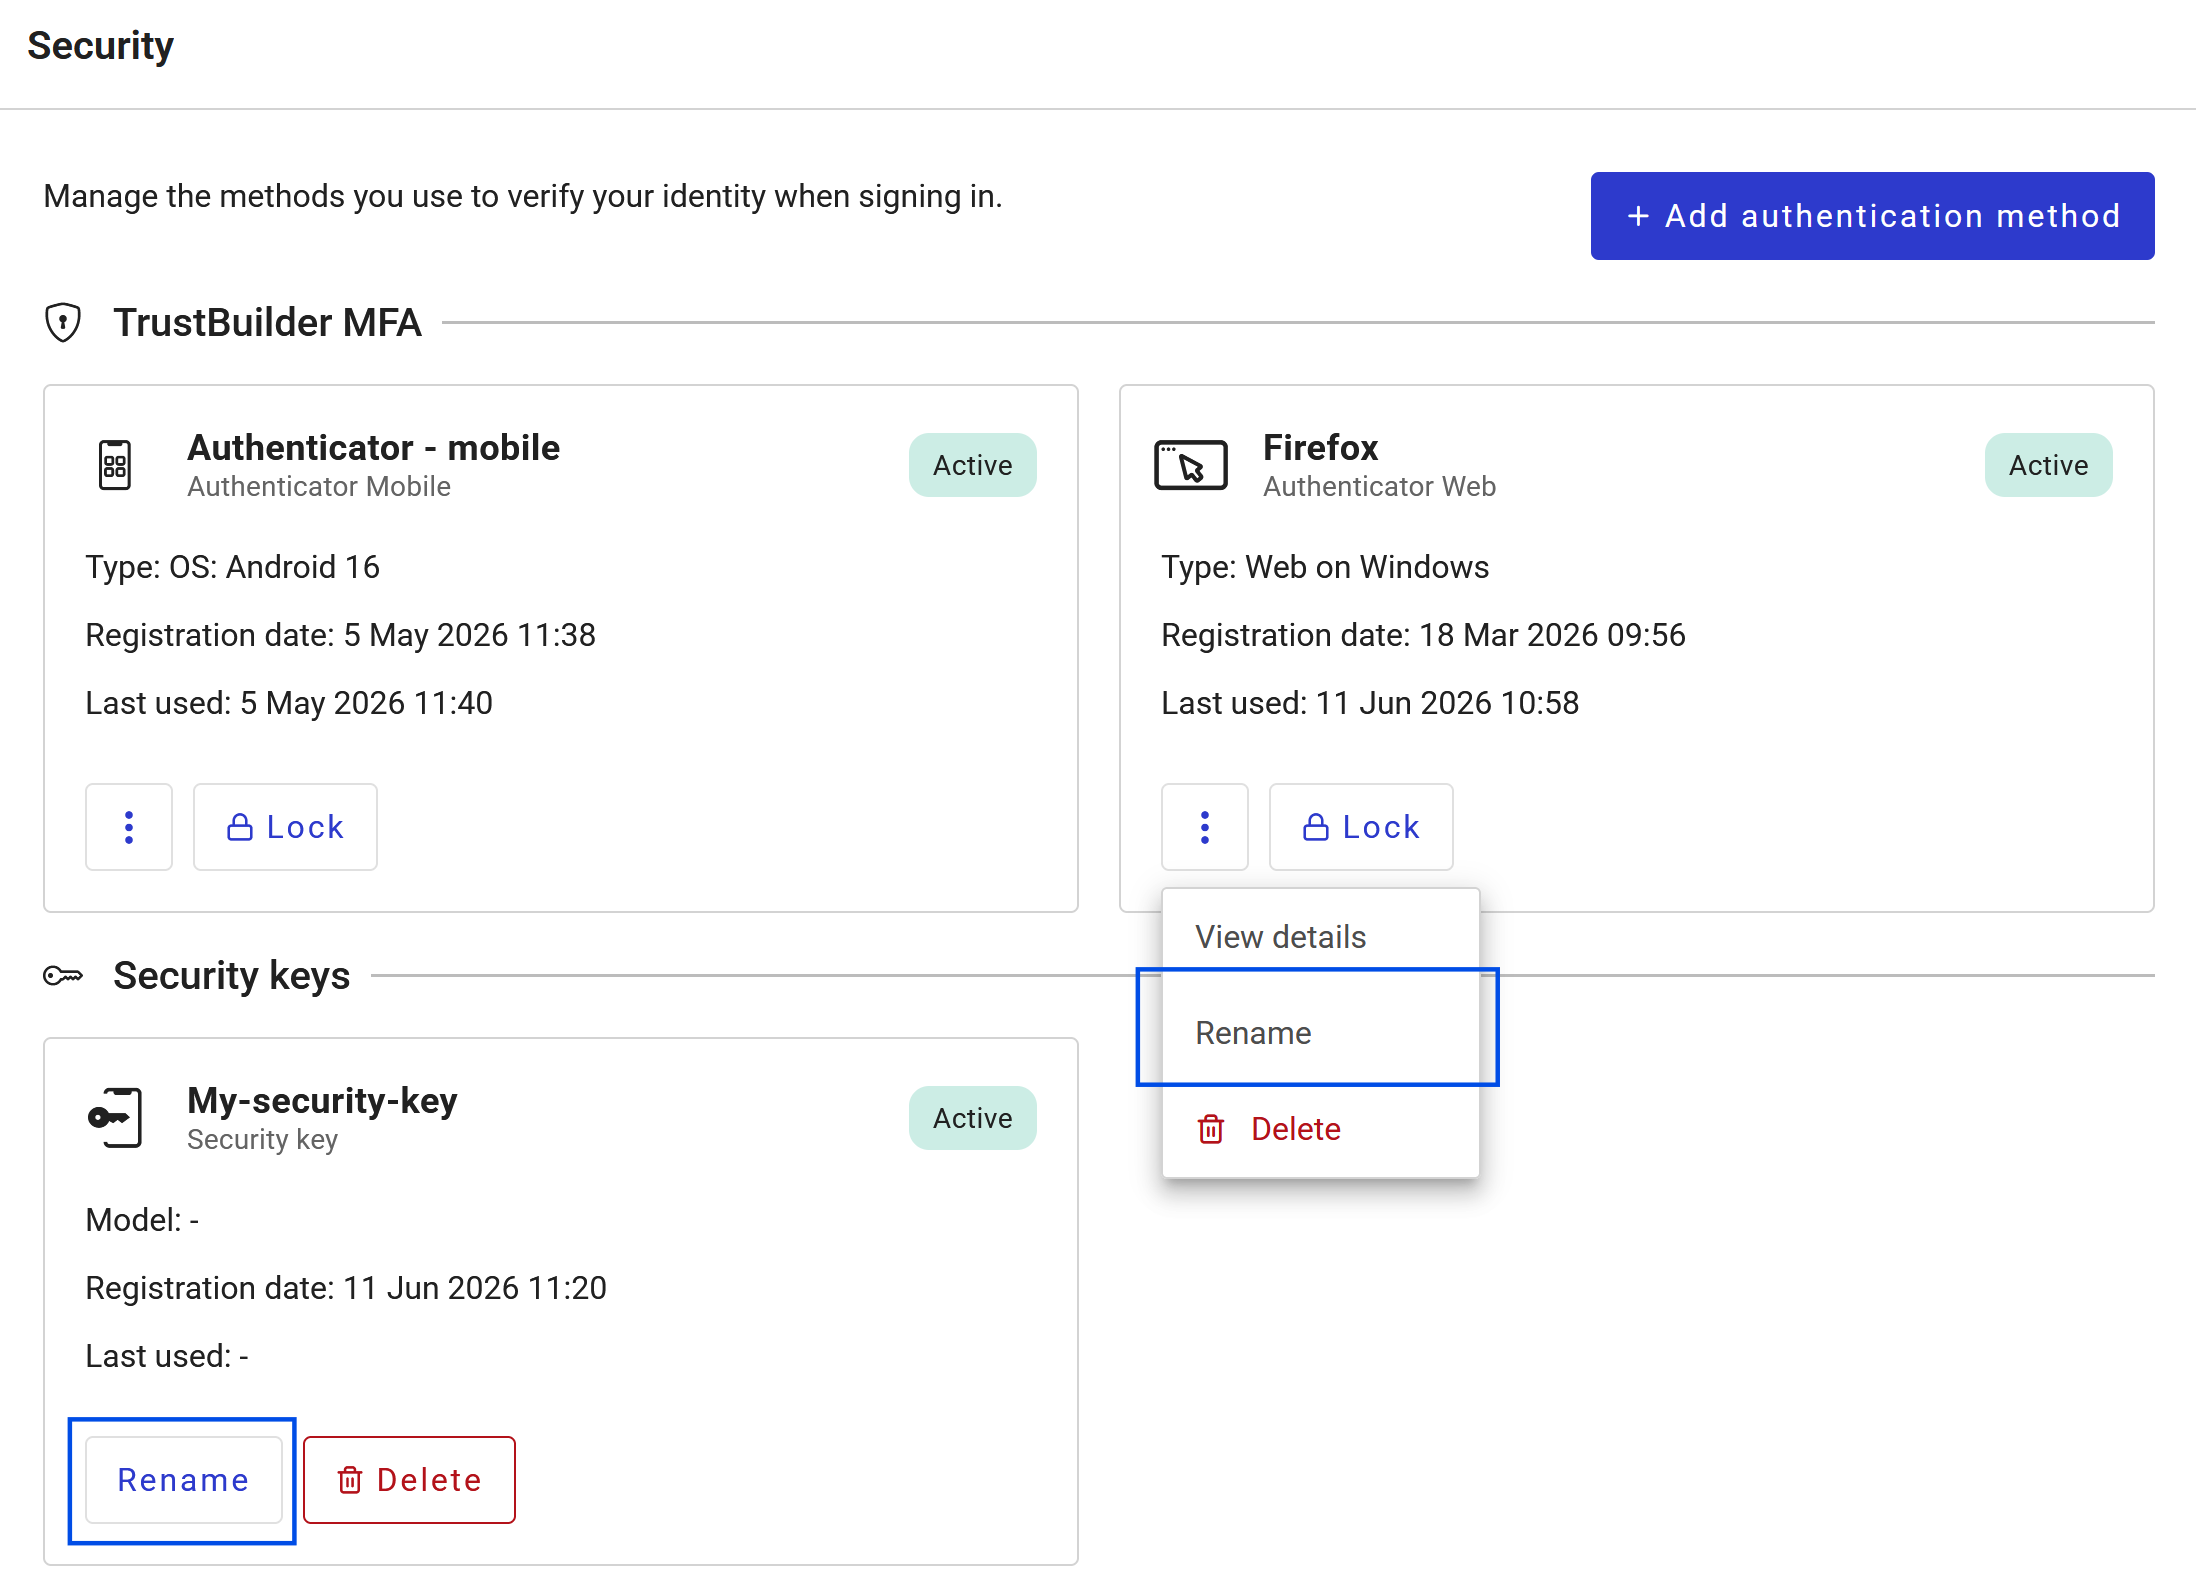Click the TrustBuilder MFA section heading
The width and height of the screenshot is (2196, 1581).
point(267,322)
